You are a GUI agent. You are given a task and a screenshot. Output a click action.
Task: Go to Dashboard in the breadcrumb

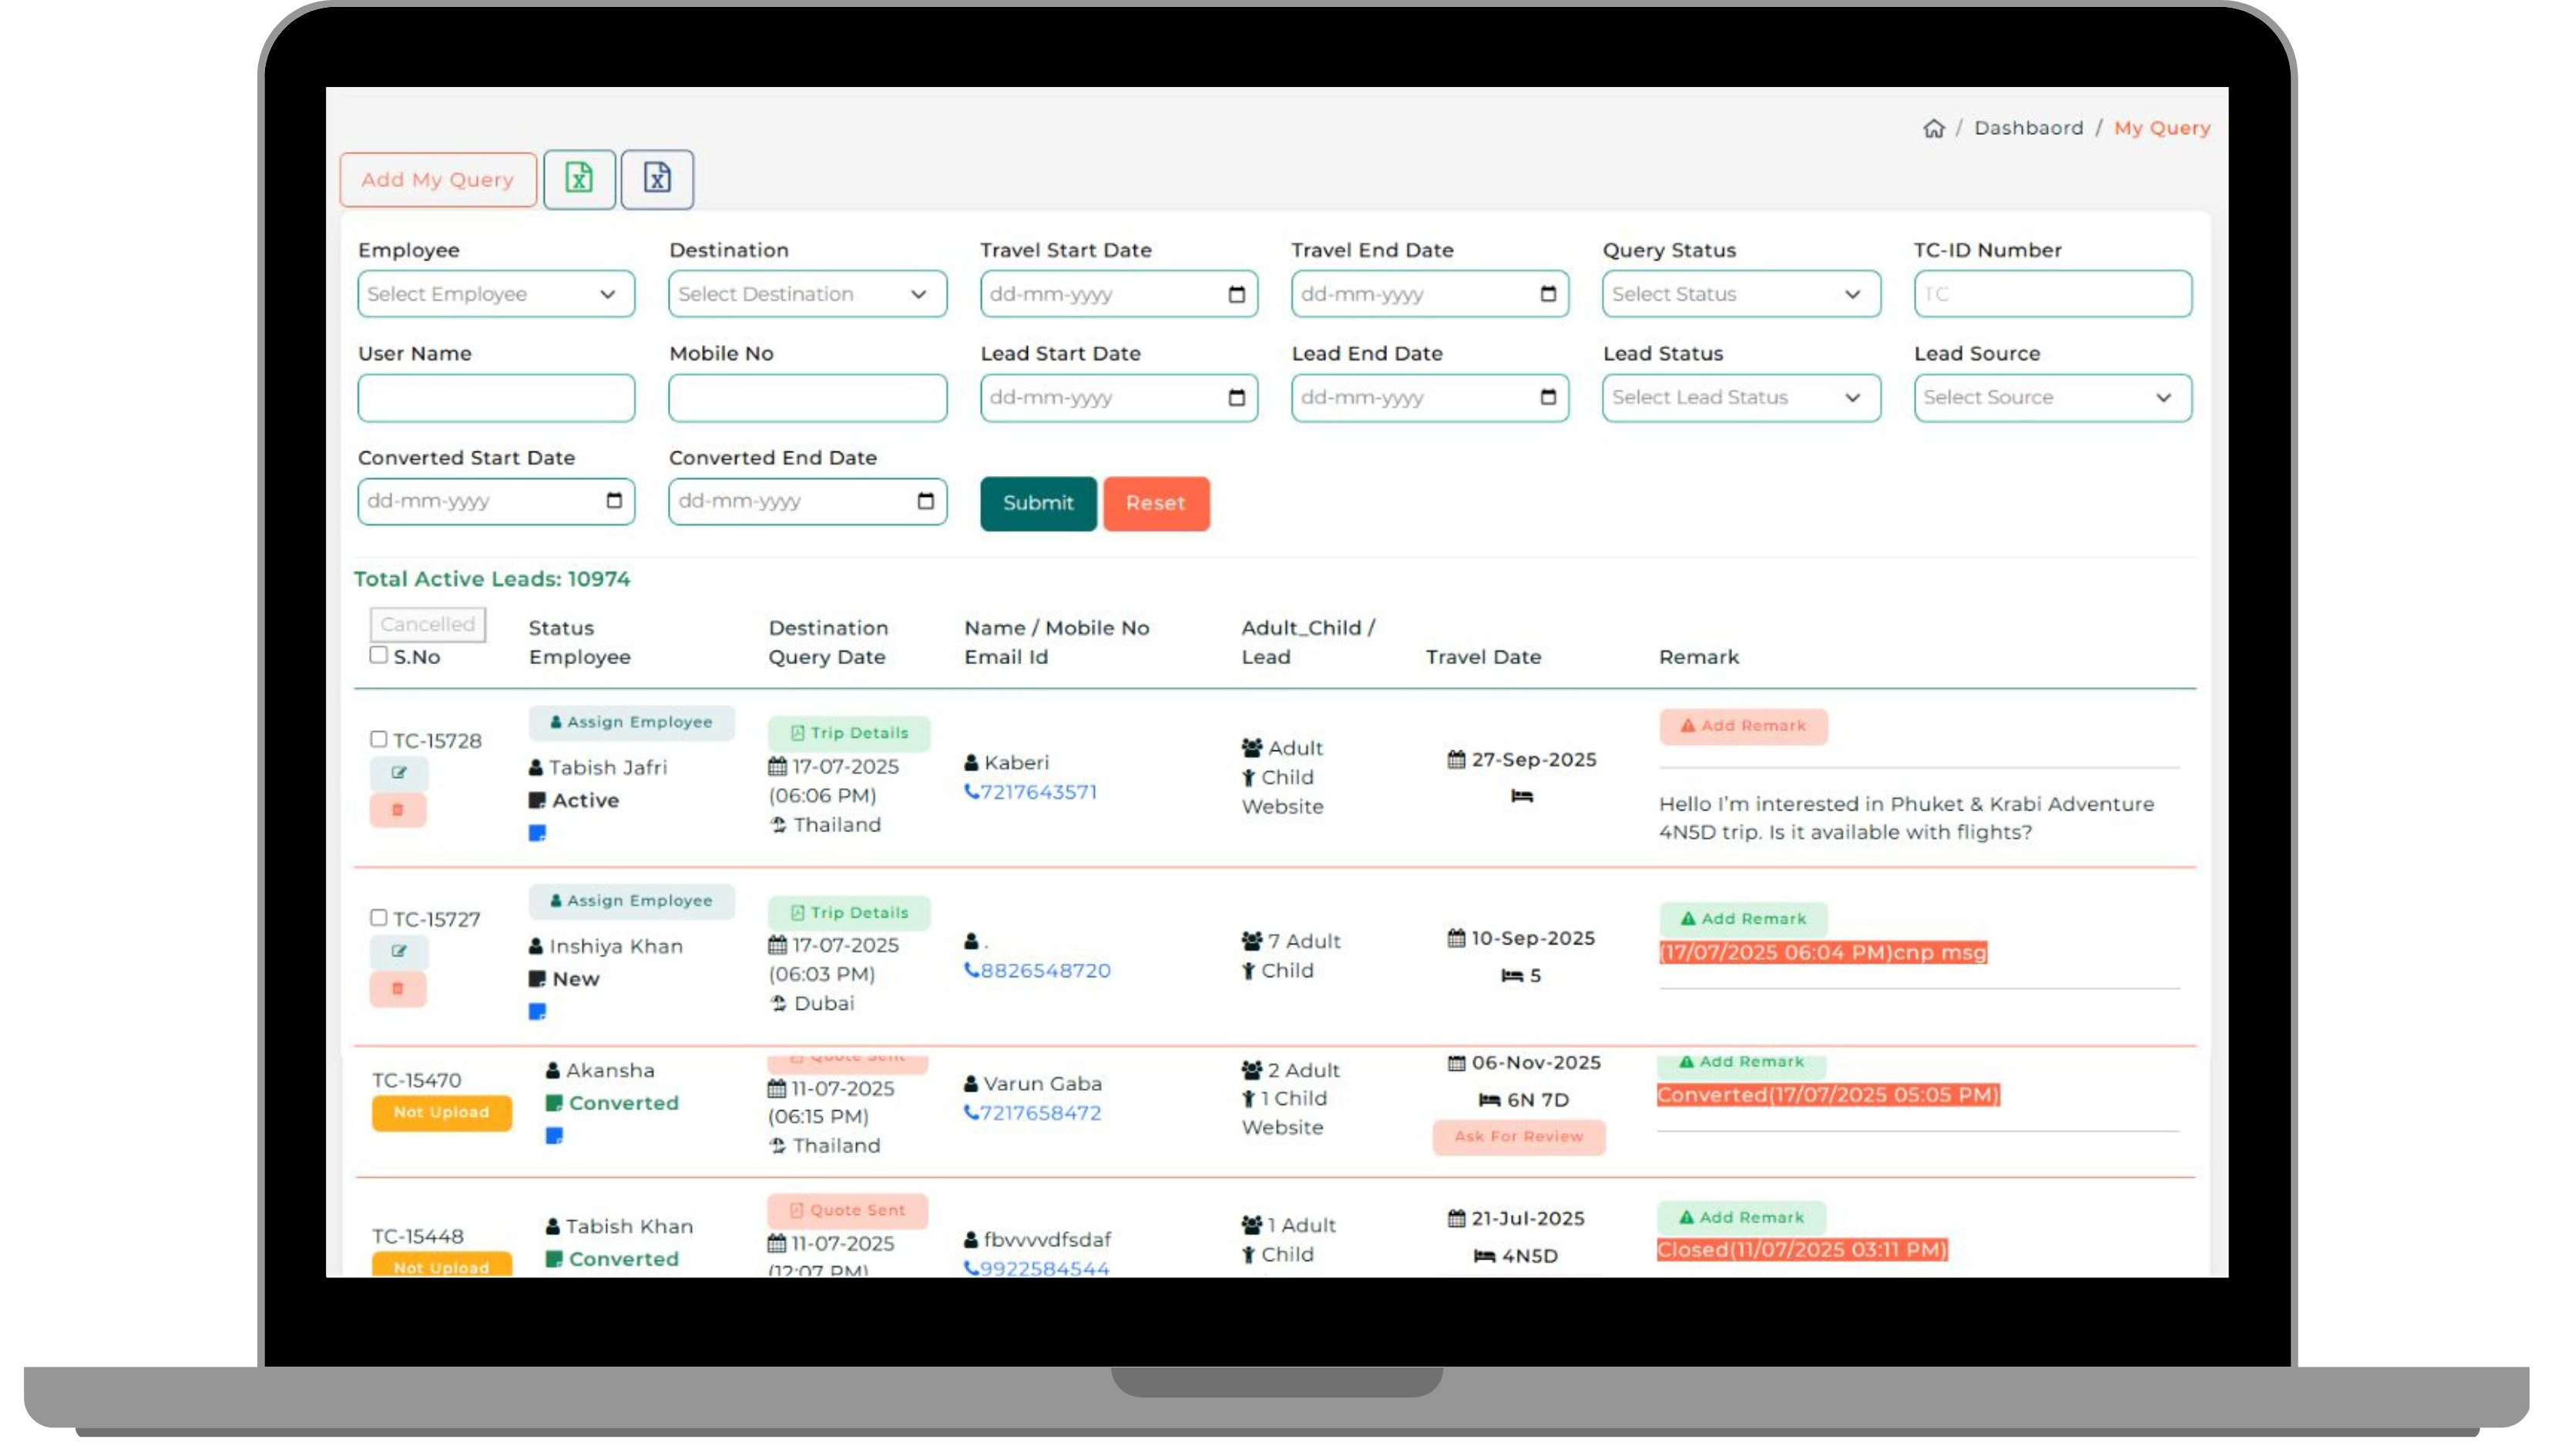[2028, 128]
